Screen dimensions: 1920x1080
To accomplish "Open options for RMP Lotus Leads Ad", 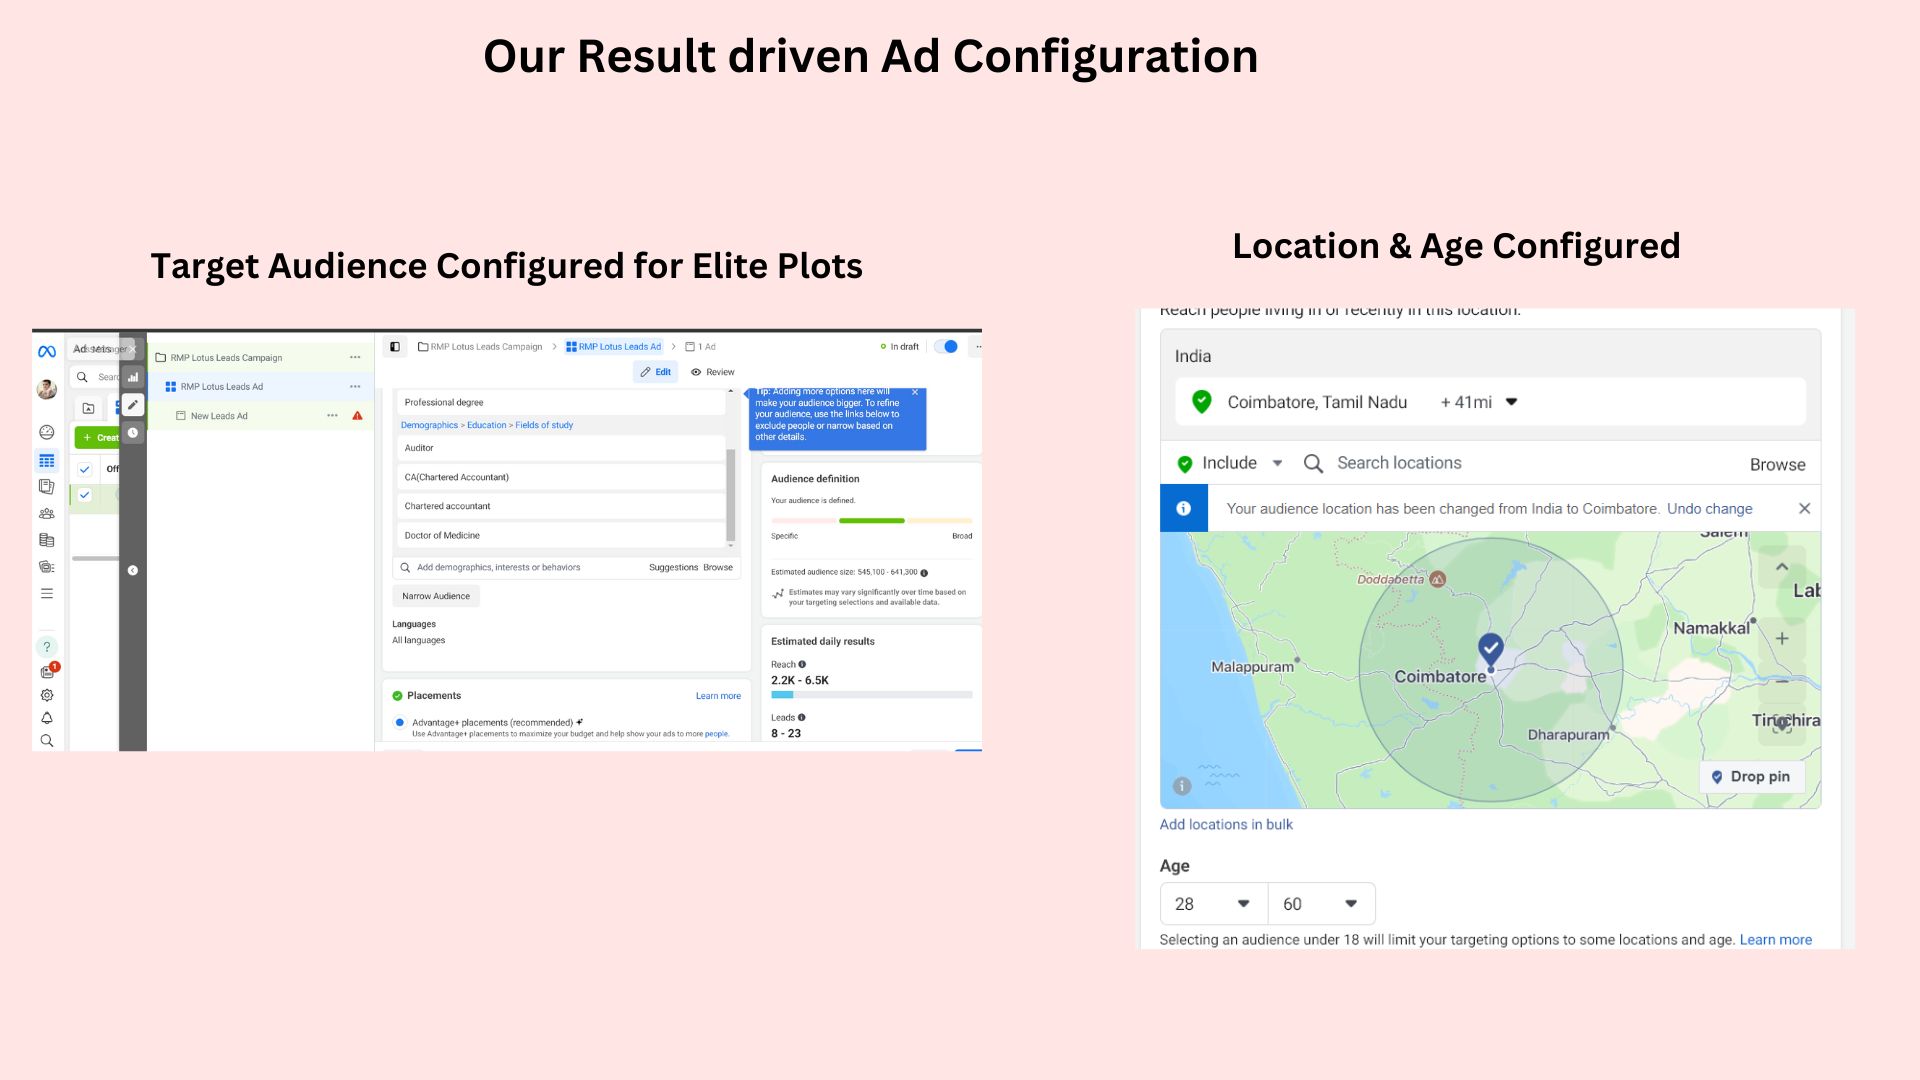I will (355, 386).
